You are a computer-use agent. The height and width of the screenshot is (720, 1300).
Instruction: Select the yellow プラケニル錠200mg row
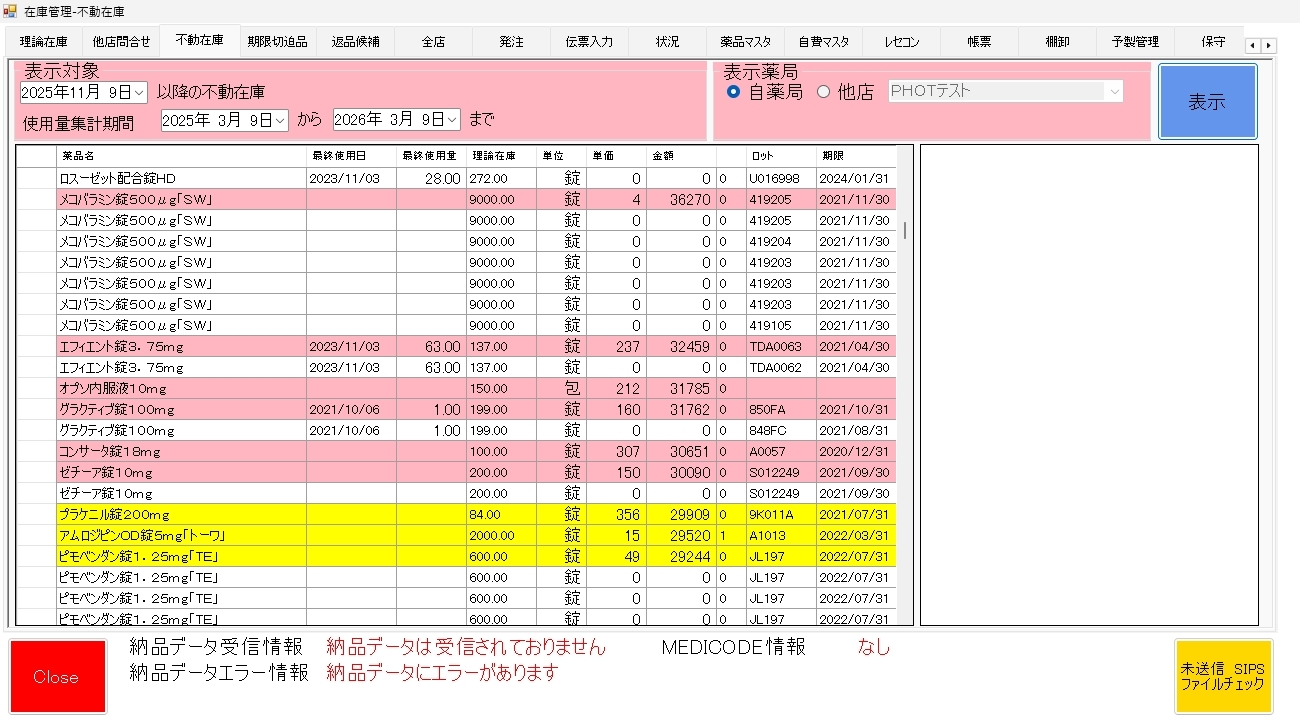(180, 514)
